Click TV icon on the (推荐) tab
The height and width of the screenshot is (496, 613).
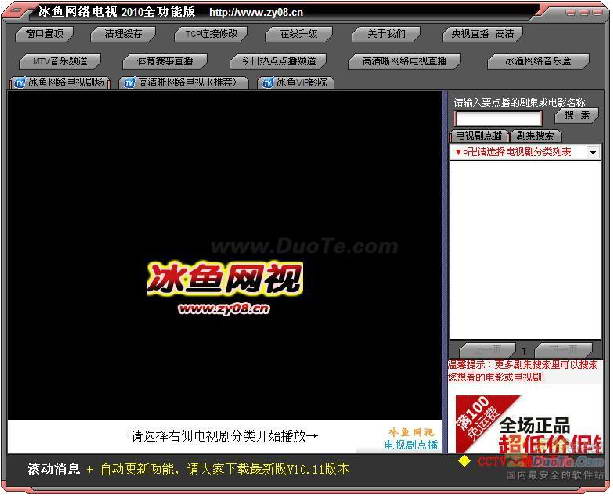click(x=129, y=83)
